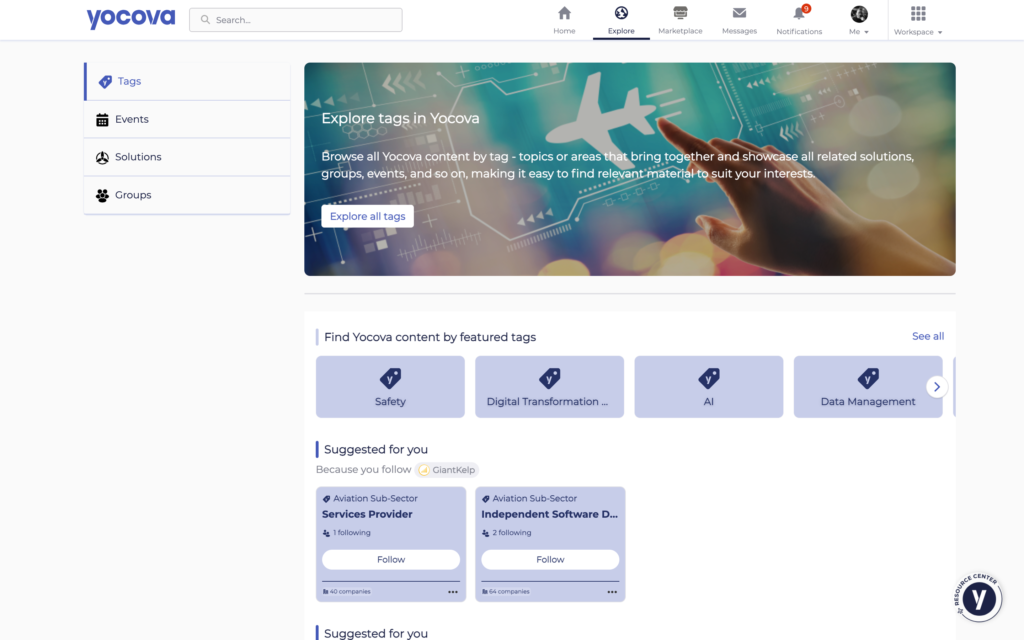Click the See all featured tags link
This screenshot has width=1024, height=640.
(x=928, y=336)
